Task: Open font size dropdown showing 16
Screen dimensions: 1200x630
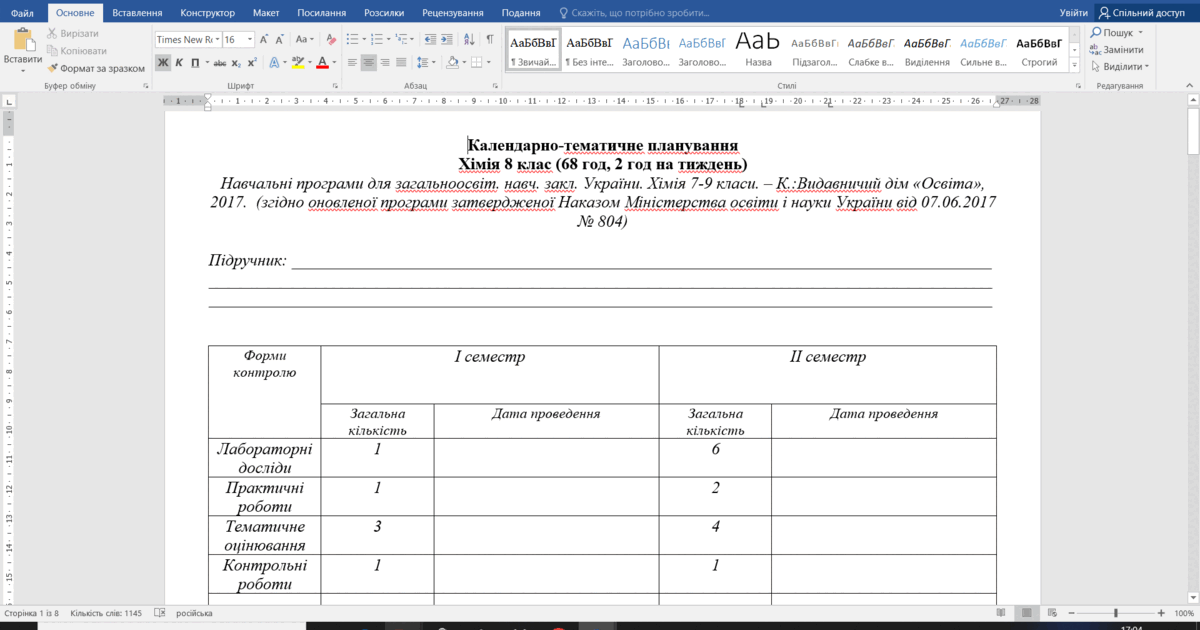Action: click(x=250, y=39)
